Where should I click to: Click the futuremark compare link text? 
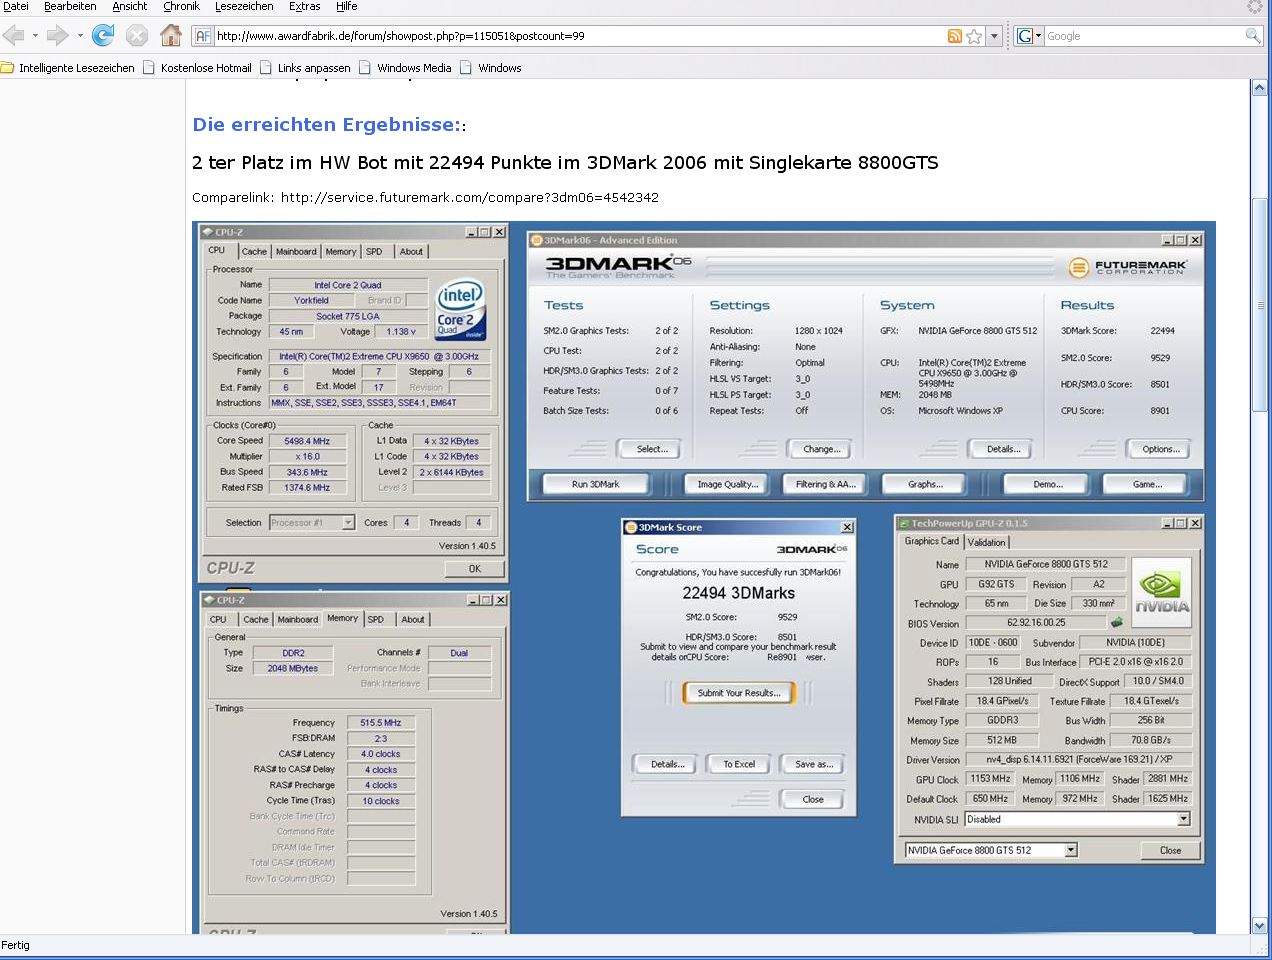click(x=469, y=198)
